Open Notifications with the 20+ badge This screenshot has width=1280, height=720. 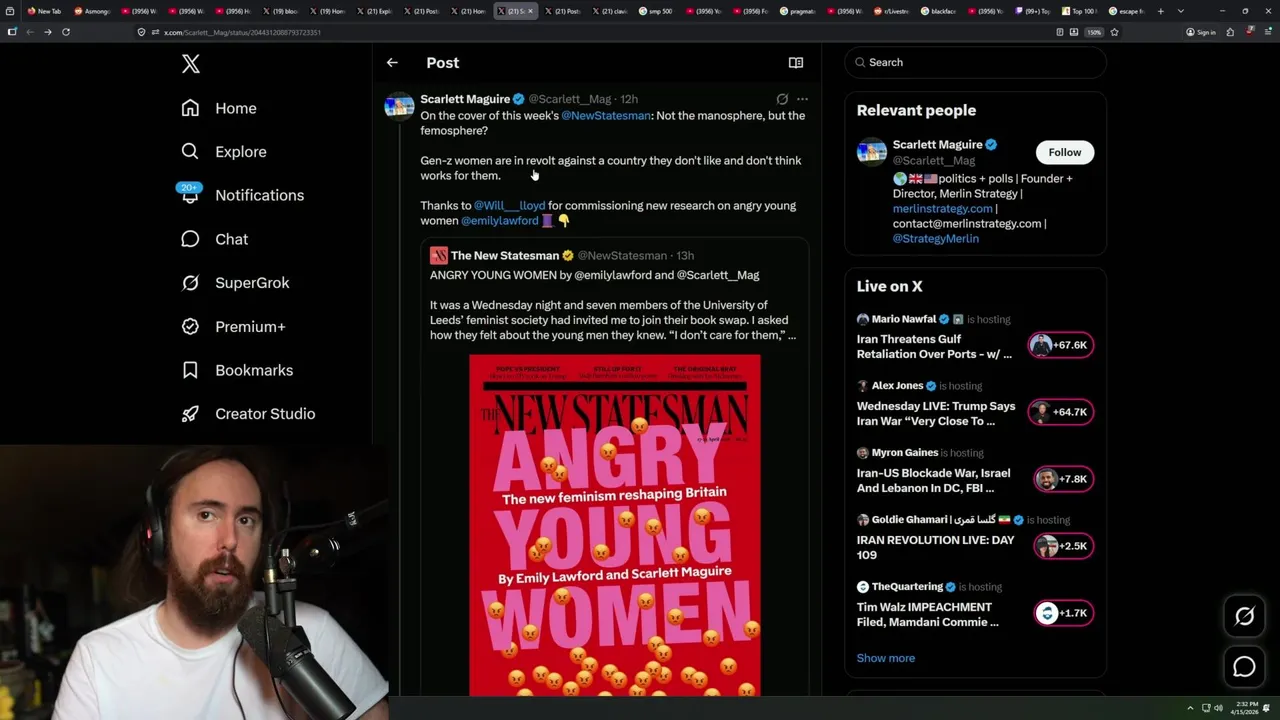pos(242,195)
